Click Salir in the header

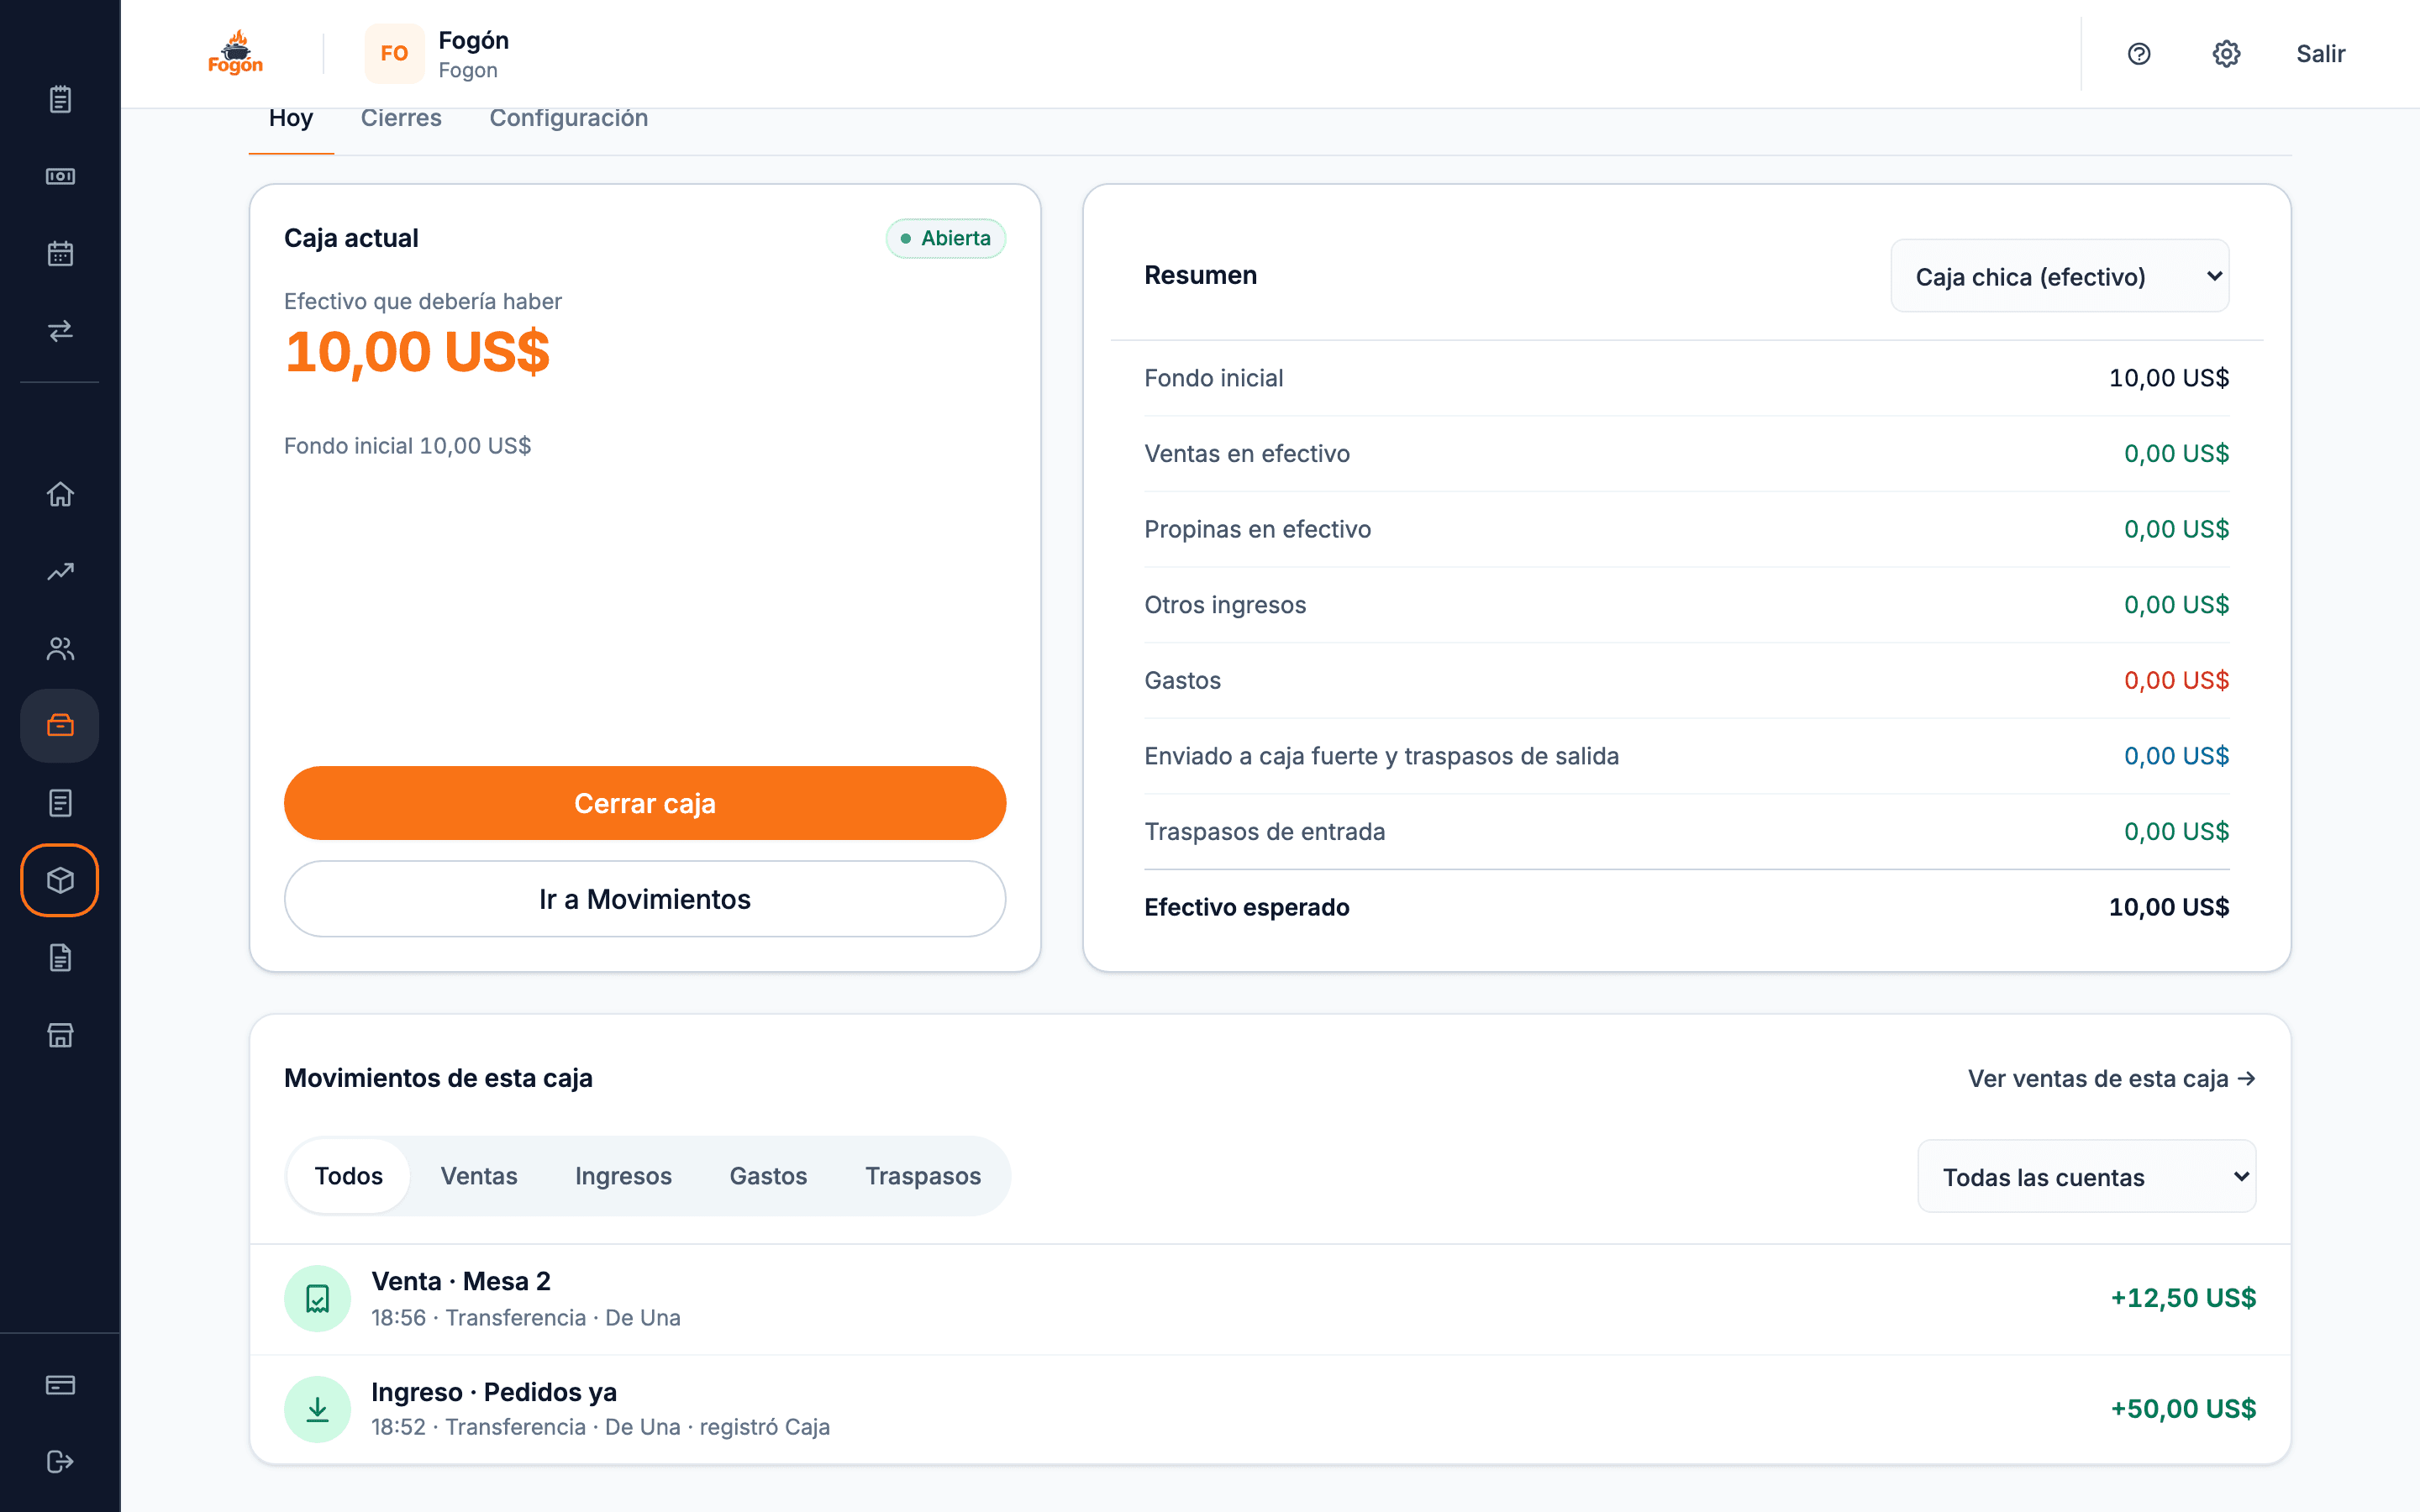[2320, 54]
